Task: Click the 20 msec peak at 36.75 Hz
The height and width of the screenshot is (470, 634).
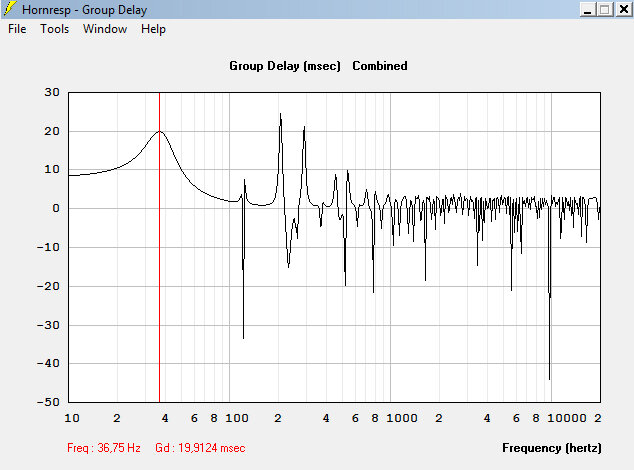Action: click(159, 131)
